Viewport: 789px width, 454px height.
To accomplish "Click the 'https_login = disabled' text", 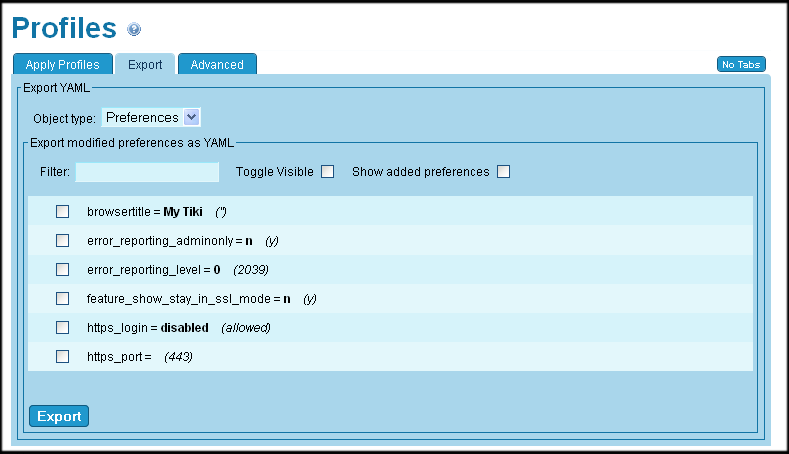I will 148,328.
